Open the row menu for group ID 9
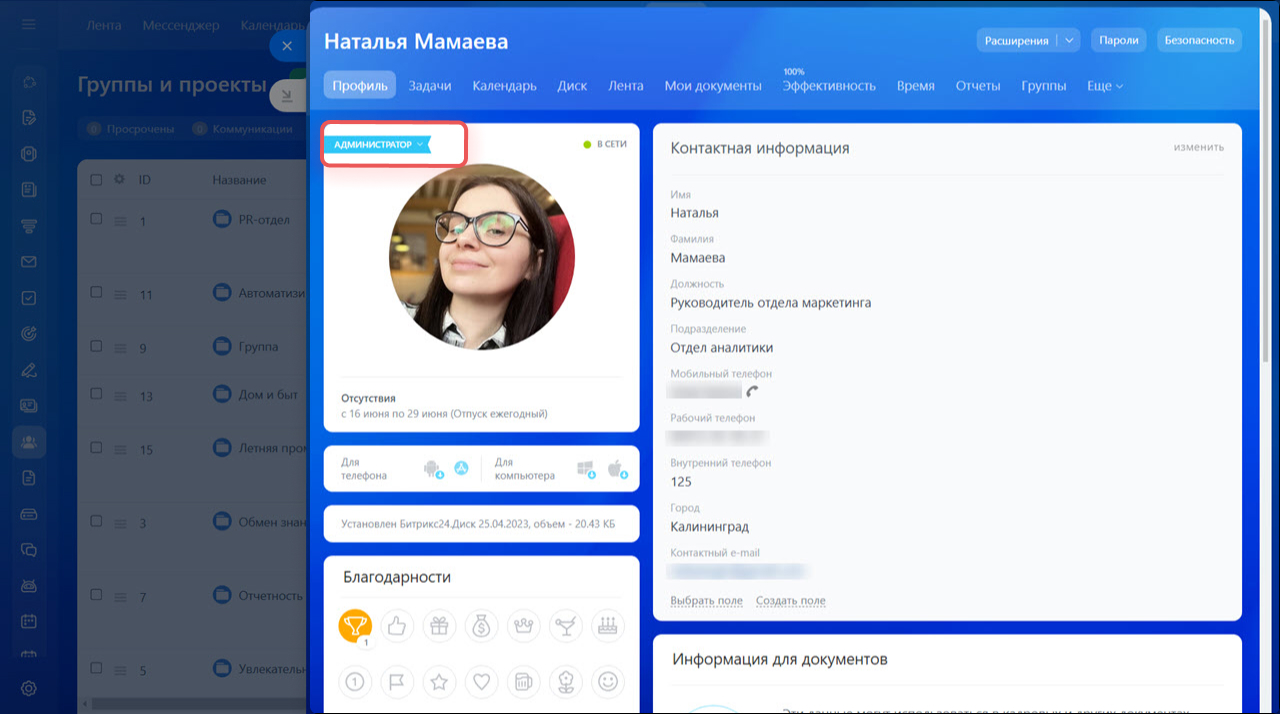The height and width of the screenshot is (714, 1280). pyautogui.click(x=120, y=348)
